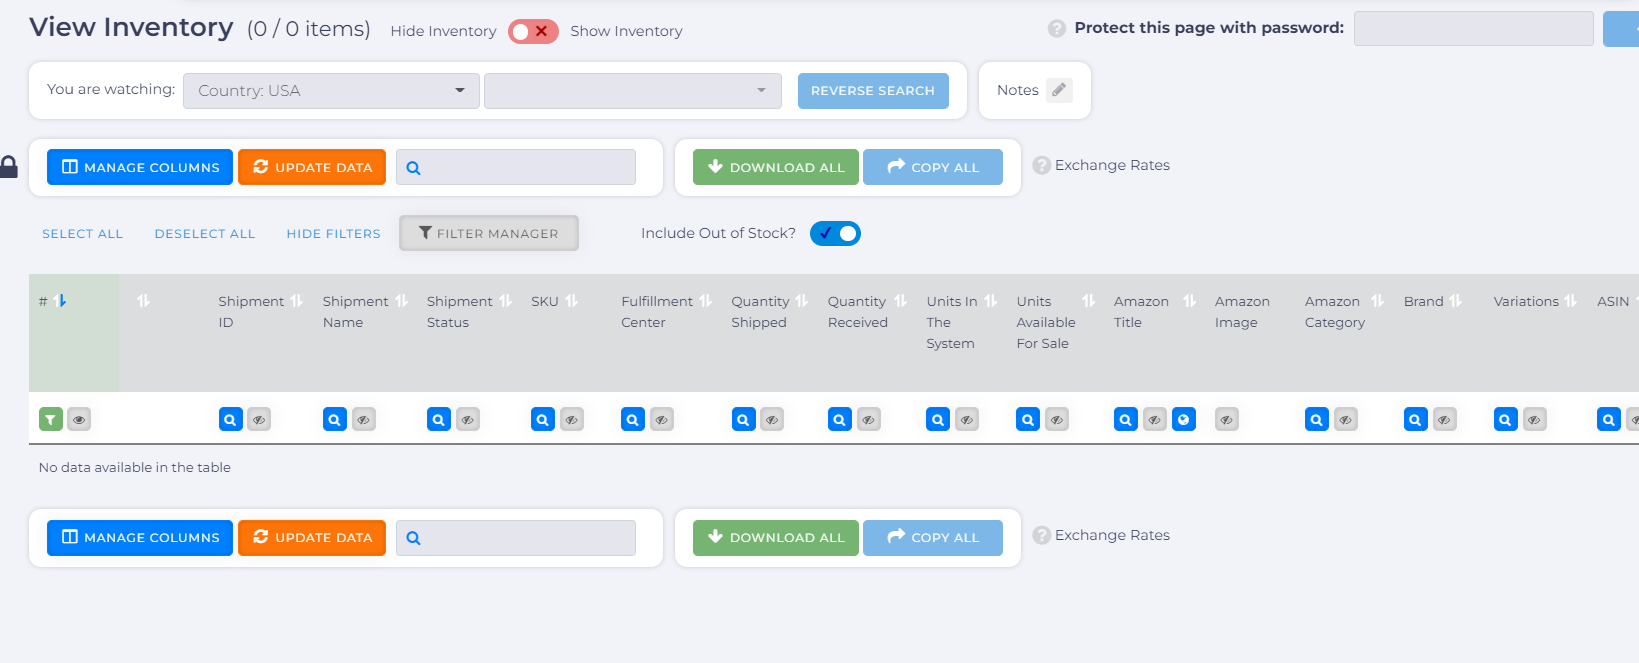Screen dimensions: 1639x663
Task: Open the Notes pencil edit icon
Action: click(1059, 90)
